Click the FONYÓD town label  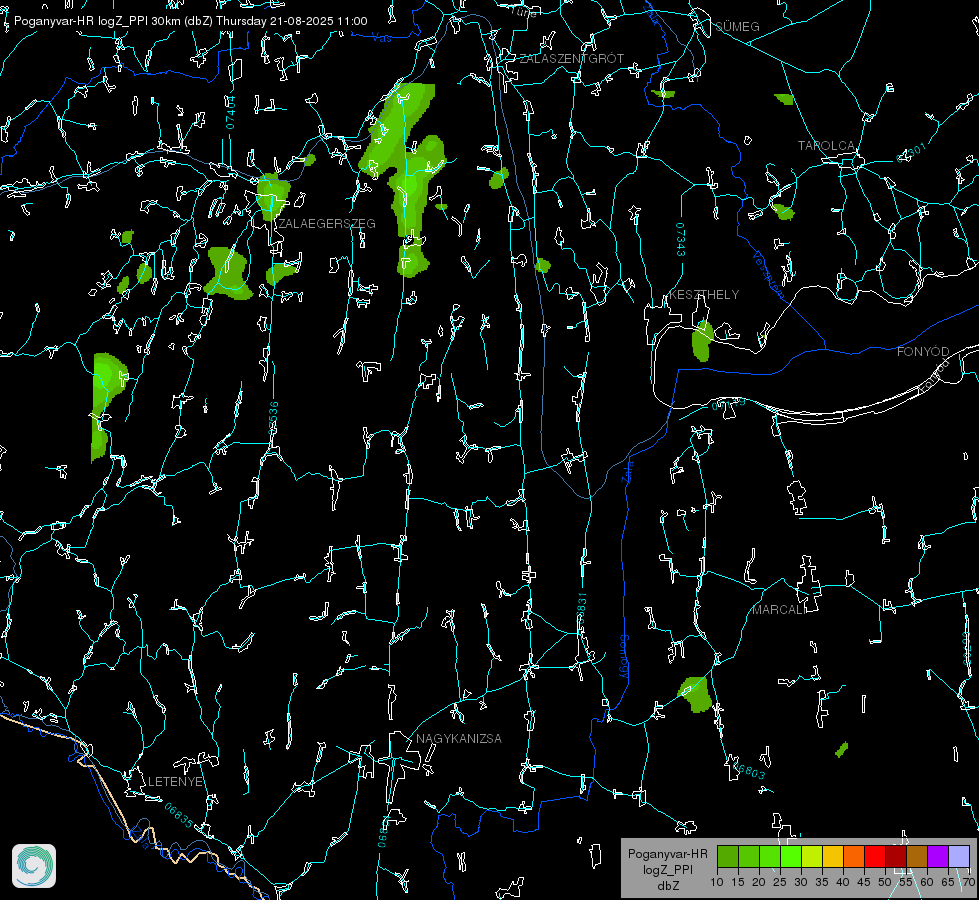click(923, 352)
